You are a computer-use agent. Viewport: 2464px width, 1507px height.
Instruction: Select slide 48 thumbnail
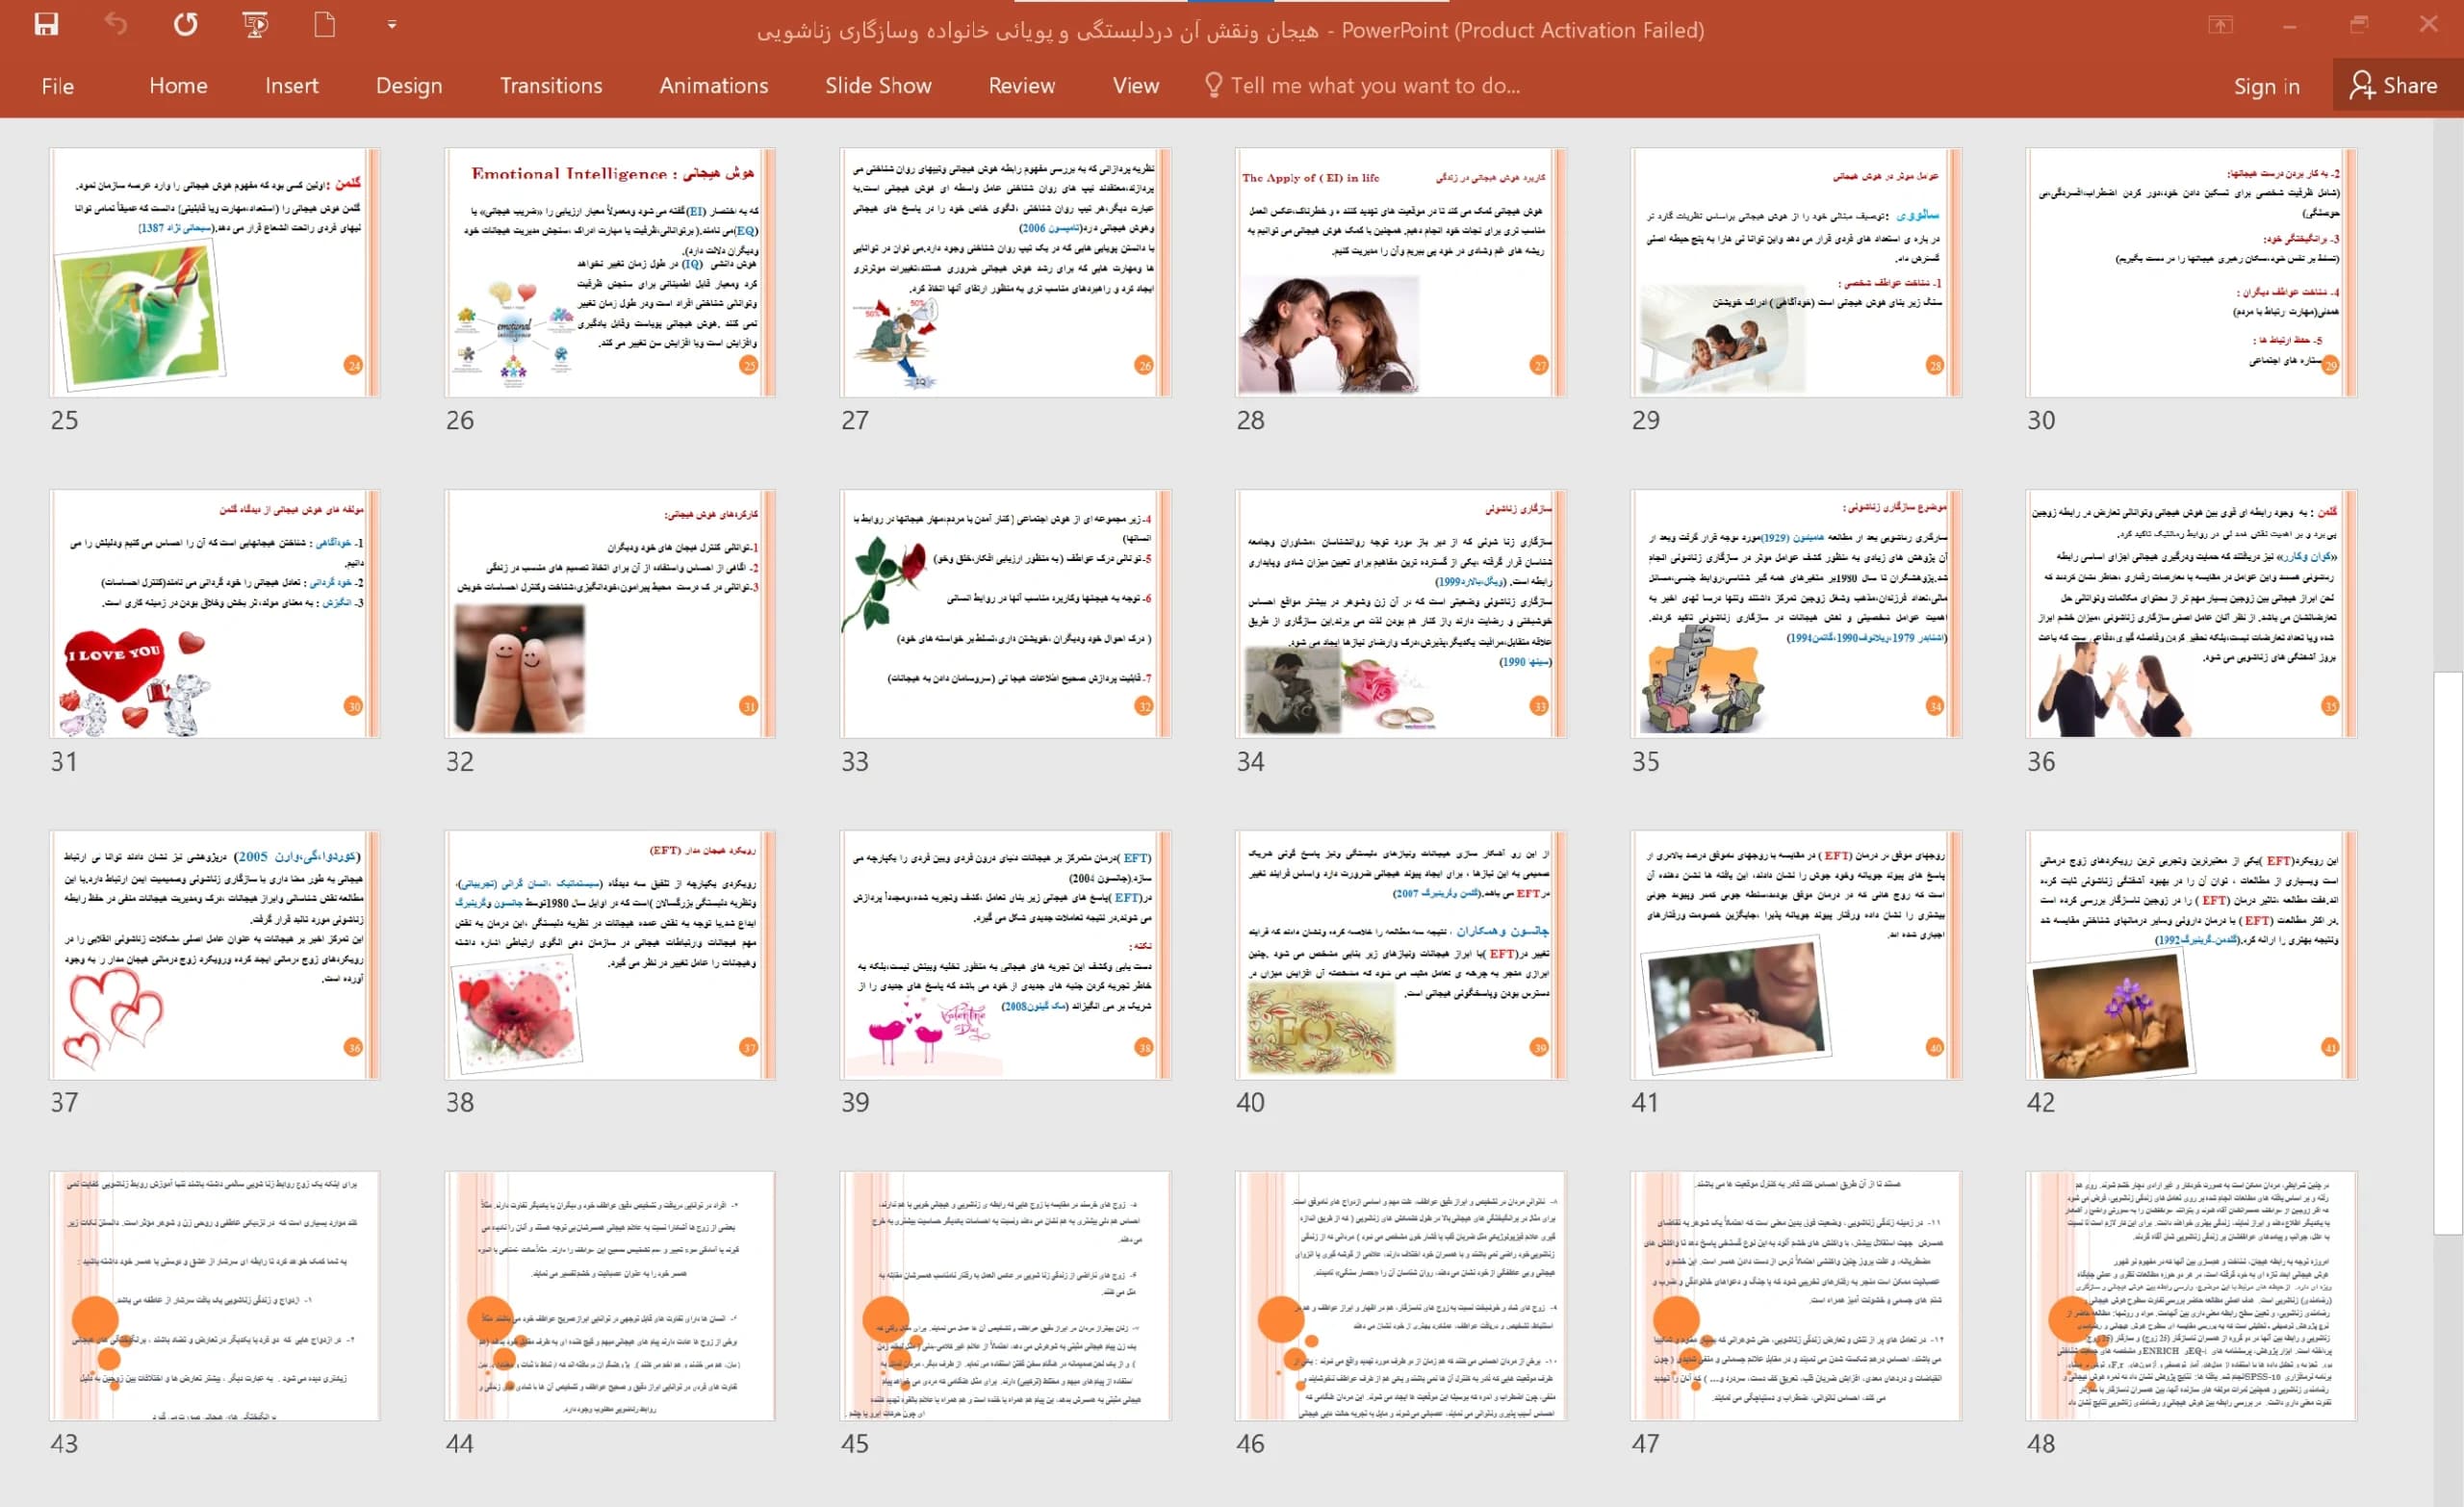(2192, 1295)
